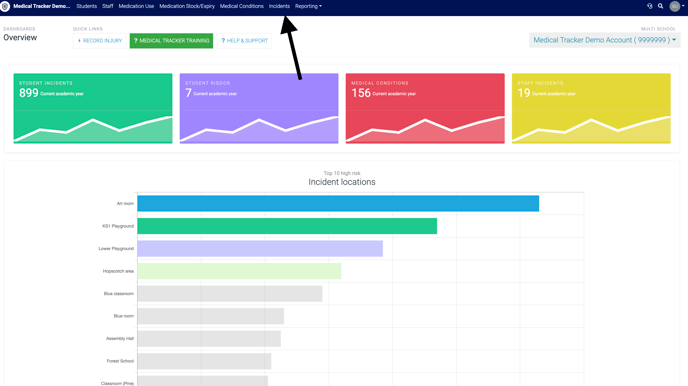Open the Staff Incidents 19 card
The width and height of the screenshot is (688, 386).
[591, 108]
